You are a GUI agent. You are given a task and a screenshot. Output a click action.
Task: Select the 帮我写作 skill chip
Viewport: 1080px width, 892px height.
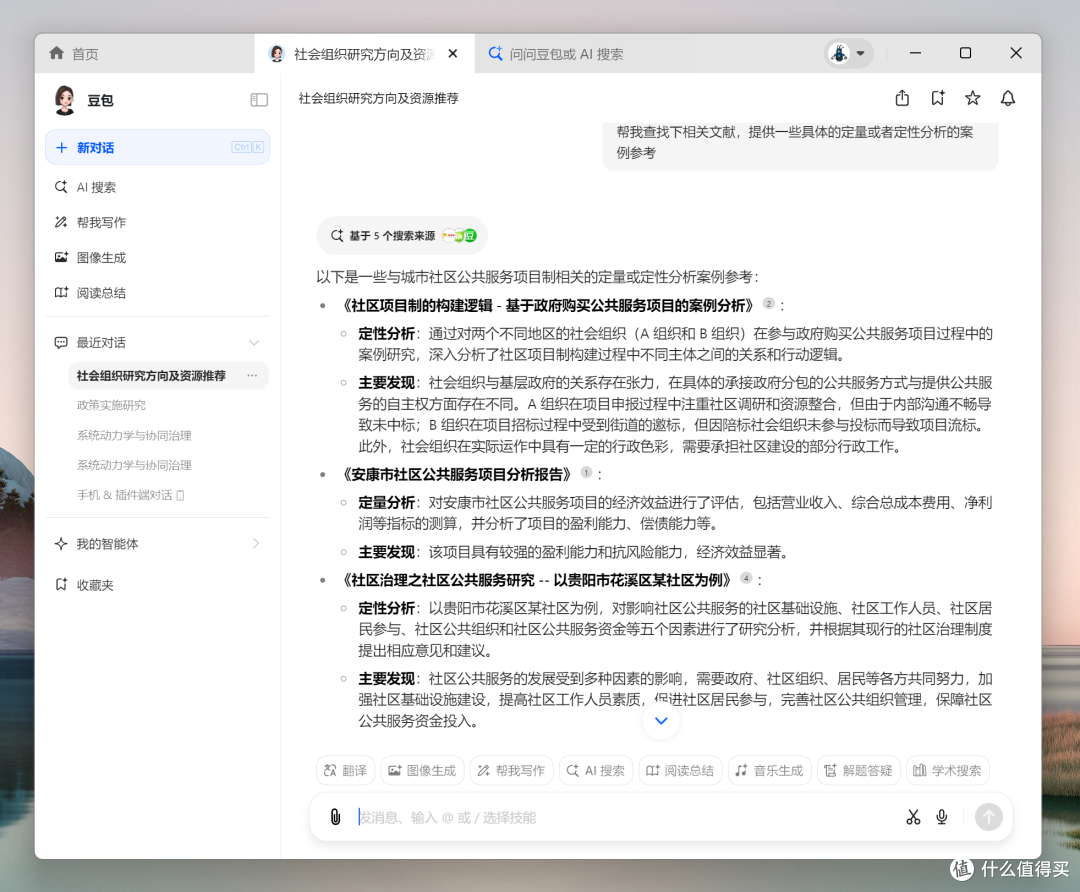[x=511, y=770]
